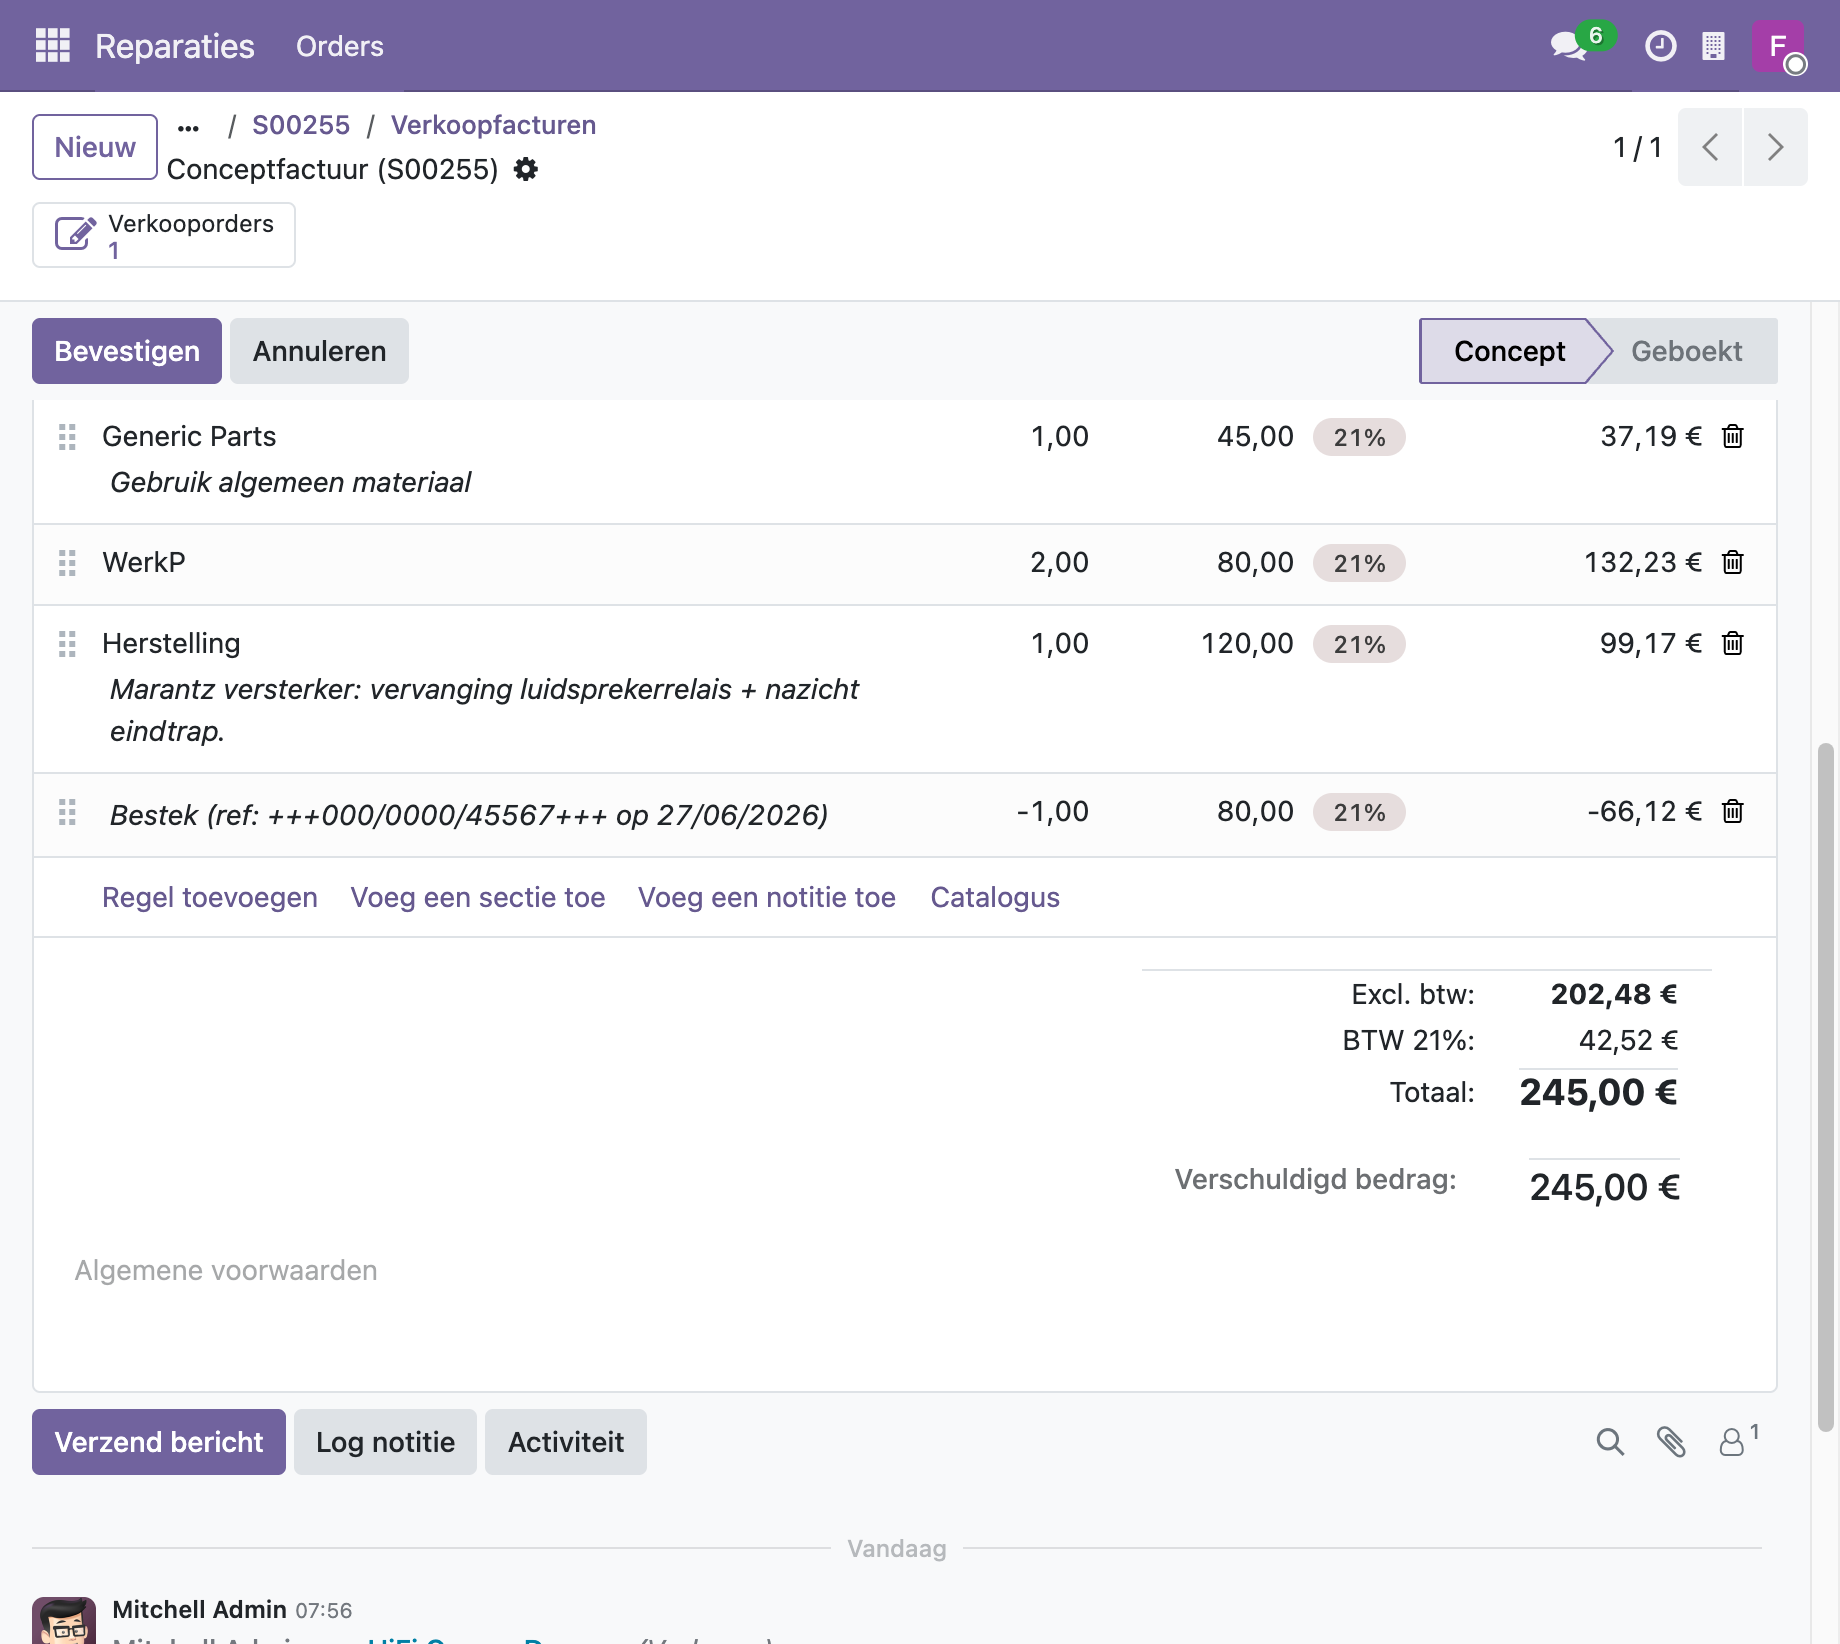
Task: Open the attachments paperclip icon
Action: tap(1671, 1442)
